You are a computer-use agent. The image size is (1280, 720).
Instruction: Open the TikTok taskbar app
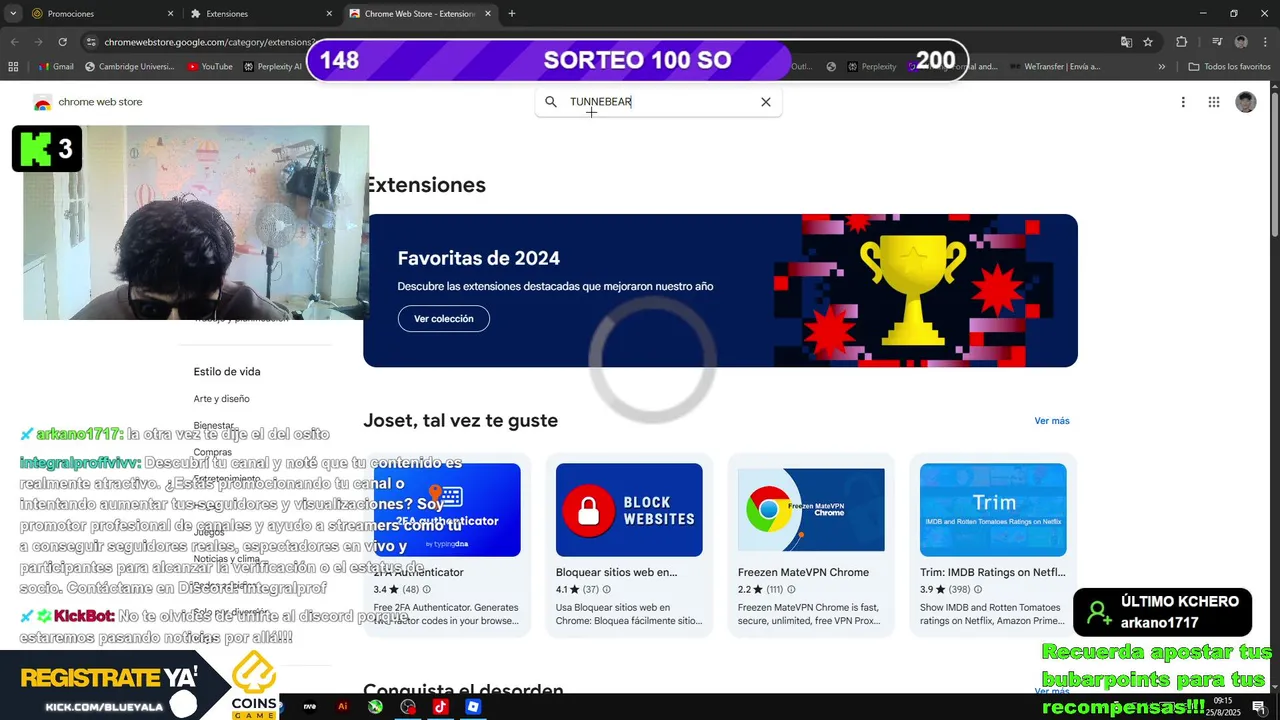pos(440,706)
